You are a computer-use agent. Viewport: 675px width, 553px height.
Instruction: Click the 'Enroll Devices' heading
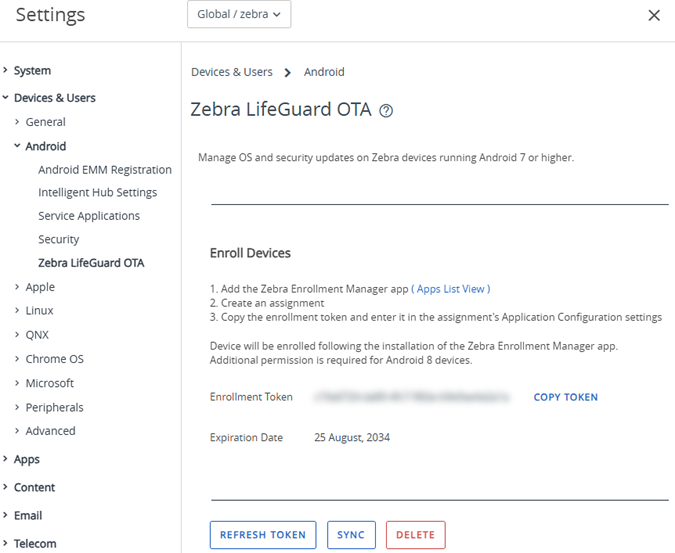[x=250, y=253]
